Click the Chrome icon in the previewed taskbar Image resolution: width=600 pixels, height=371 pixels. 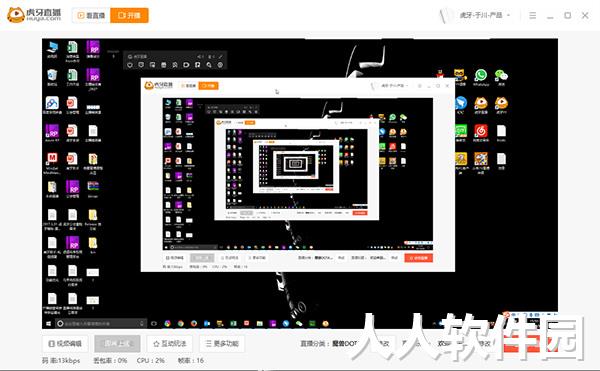pyautogui.click(x=181, y=324)
